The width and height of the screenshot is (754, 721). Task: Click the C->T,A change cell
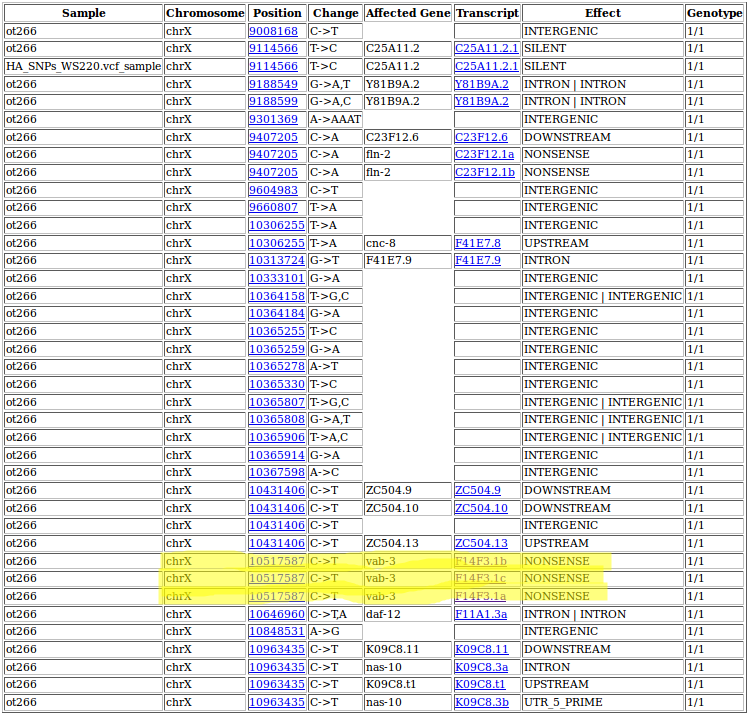[x=336, y=613]
